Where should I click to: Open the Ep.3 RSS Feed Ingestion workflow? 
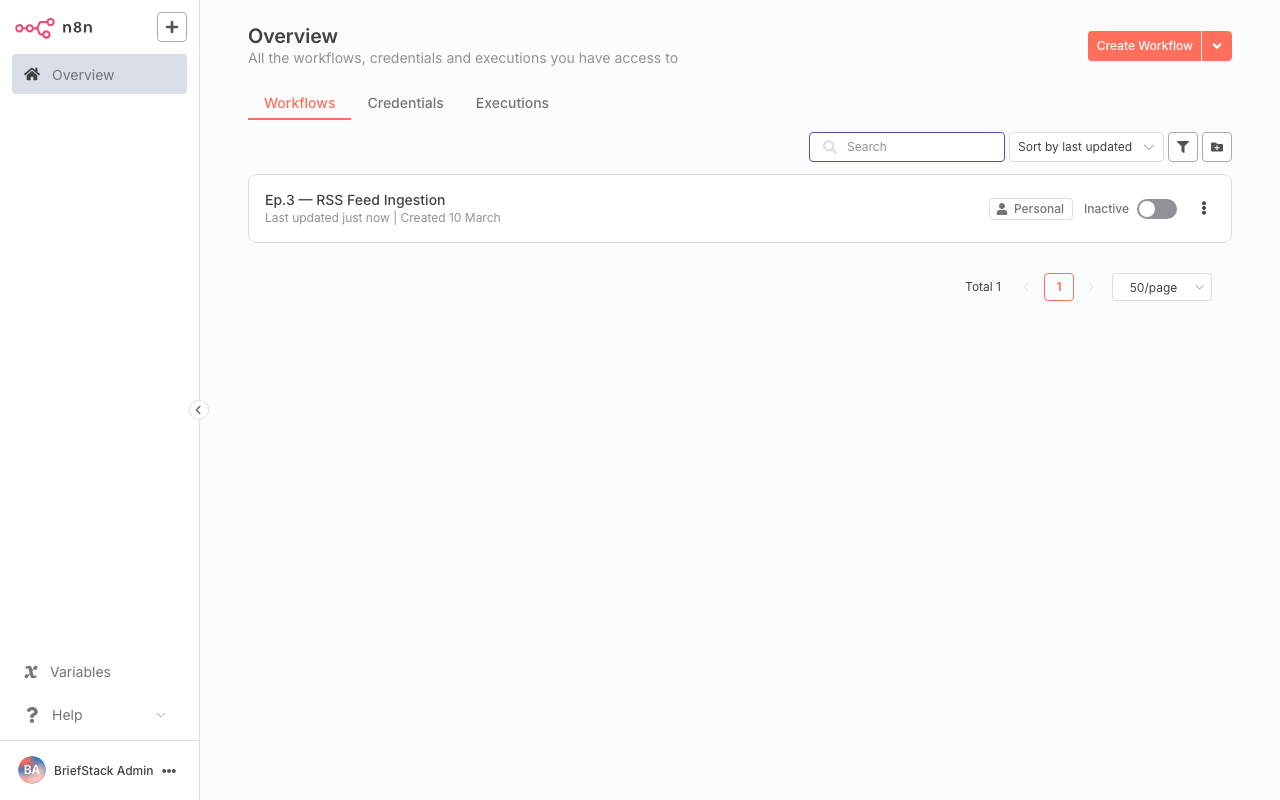pyautogui.click(x=355, y=200)
